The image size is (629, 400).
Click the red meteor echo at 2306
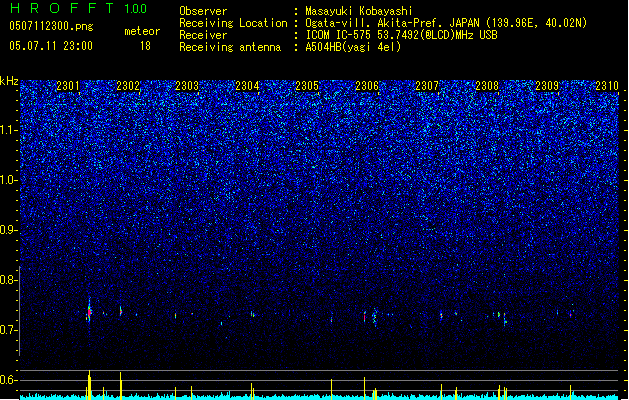click(x=365, y=317)
